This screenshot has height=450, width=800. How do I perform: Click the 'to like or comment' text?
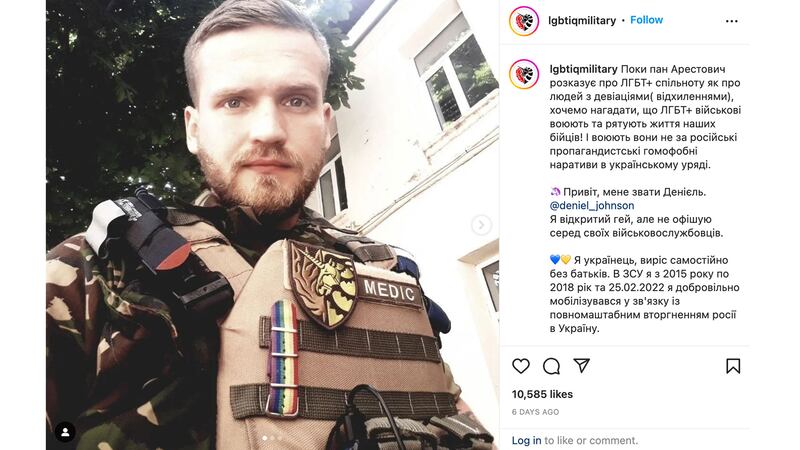coord(591,440)
